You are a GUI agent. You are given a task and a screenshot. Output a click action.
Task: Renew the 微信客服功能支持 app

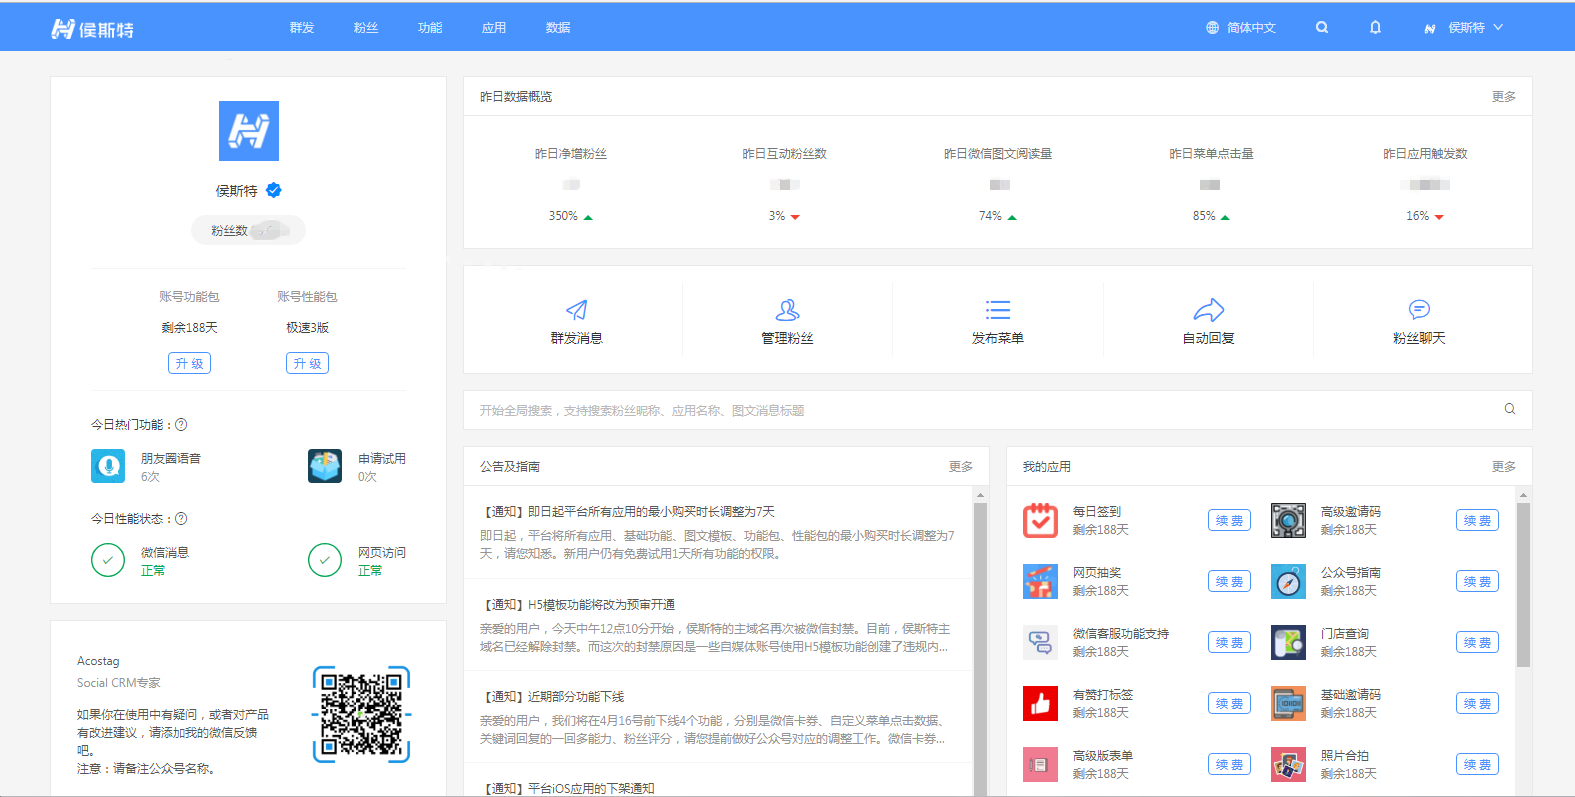pyautogui.click(x=1229, y=643)
